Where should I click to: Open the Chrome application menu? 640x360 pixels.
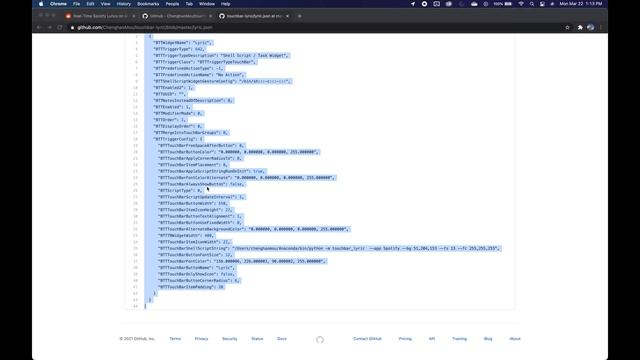pyautogui.click(x=58, y=4)
